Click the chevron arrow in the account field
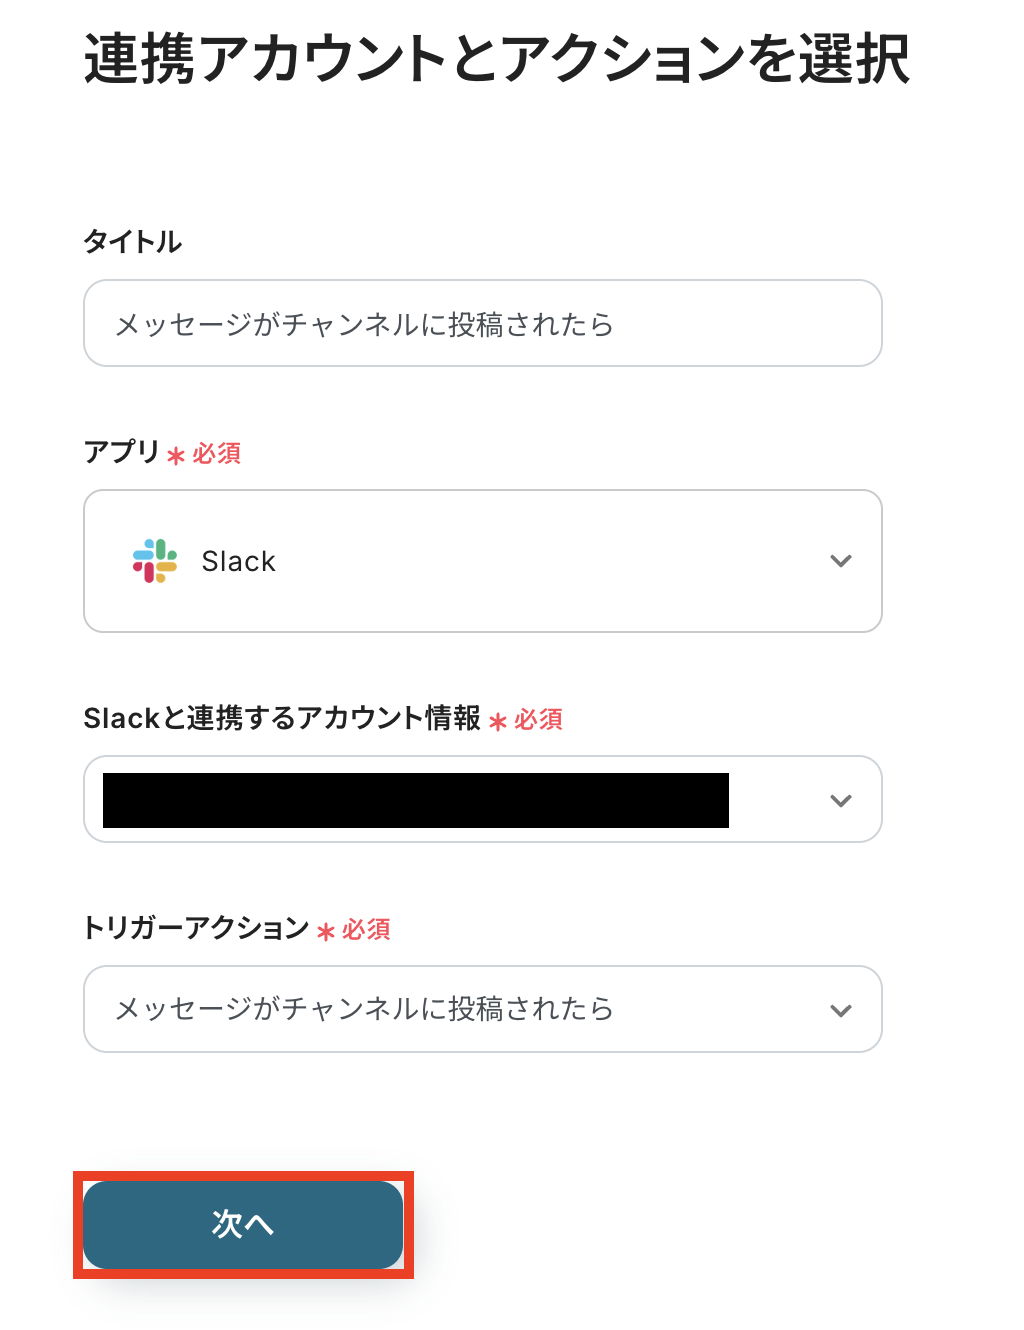1024x1330 pixels. pos(841,800)
